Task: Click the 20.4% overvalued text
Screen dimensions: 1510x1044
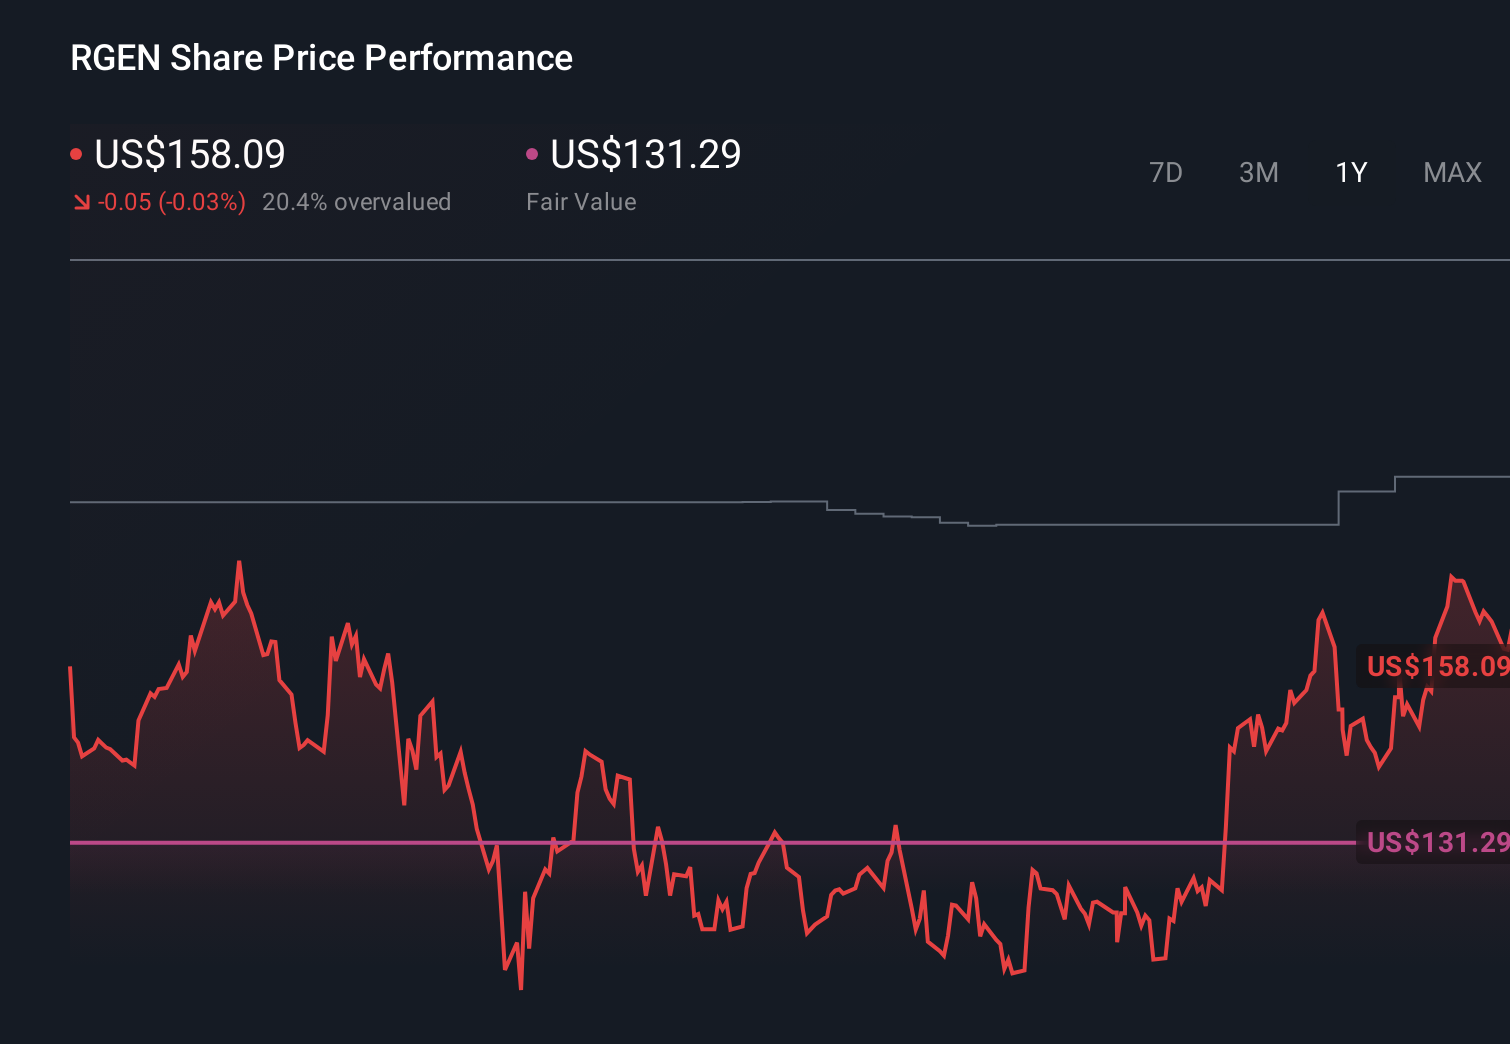Action: (x=357, y=201)
